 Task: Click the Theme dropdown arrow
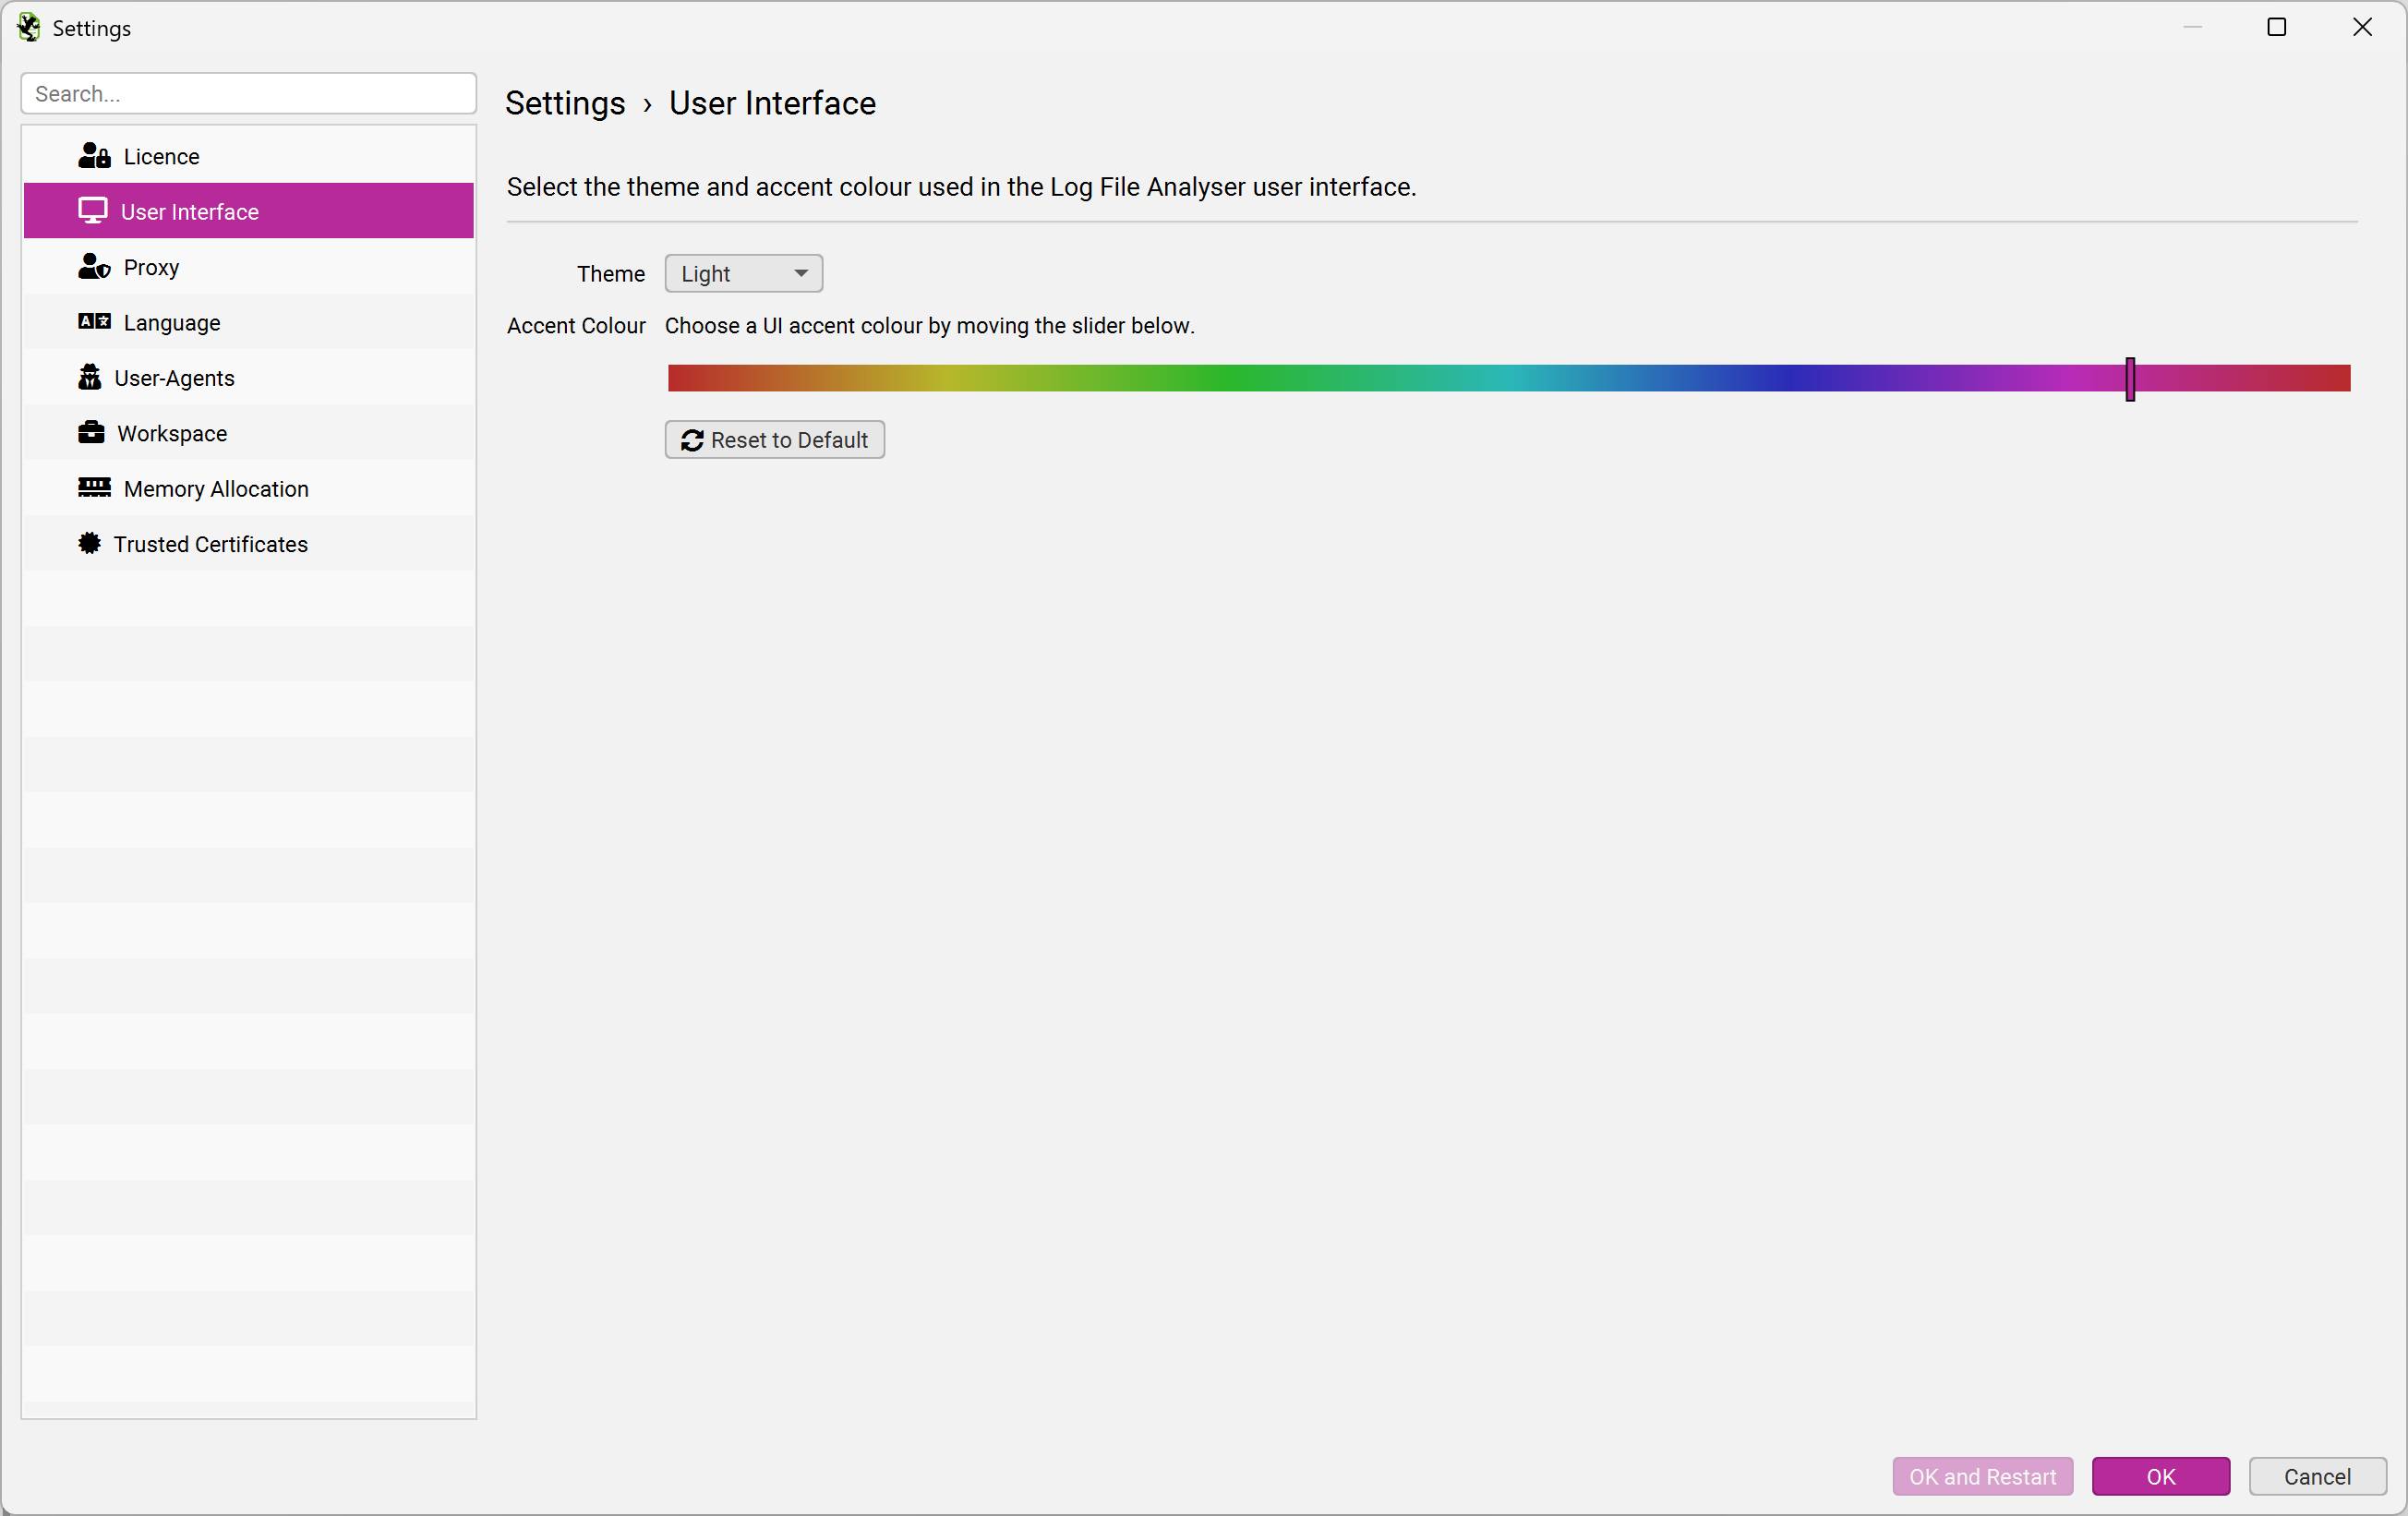click(x=801, y=273)
